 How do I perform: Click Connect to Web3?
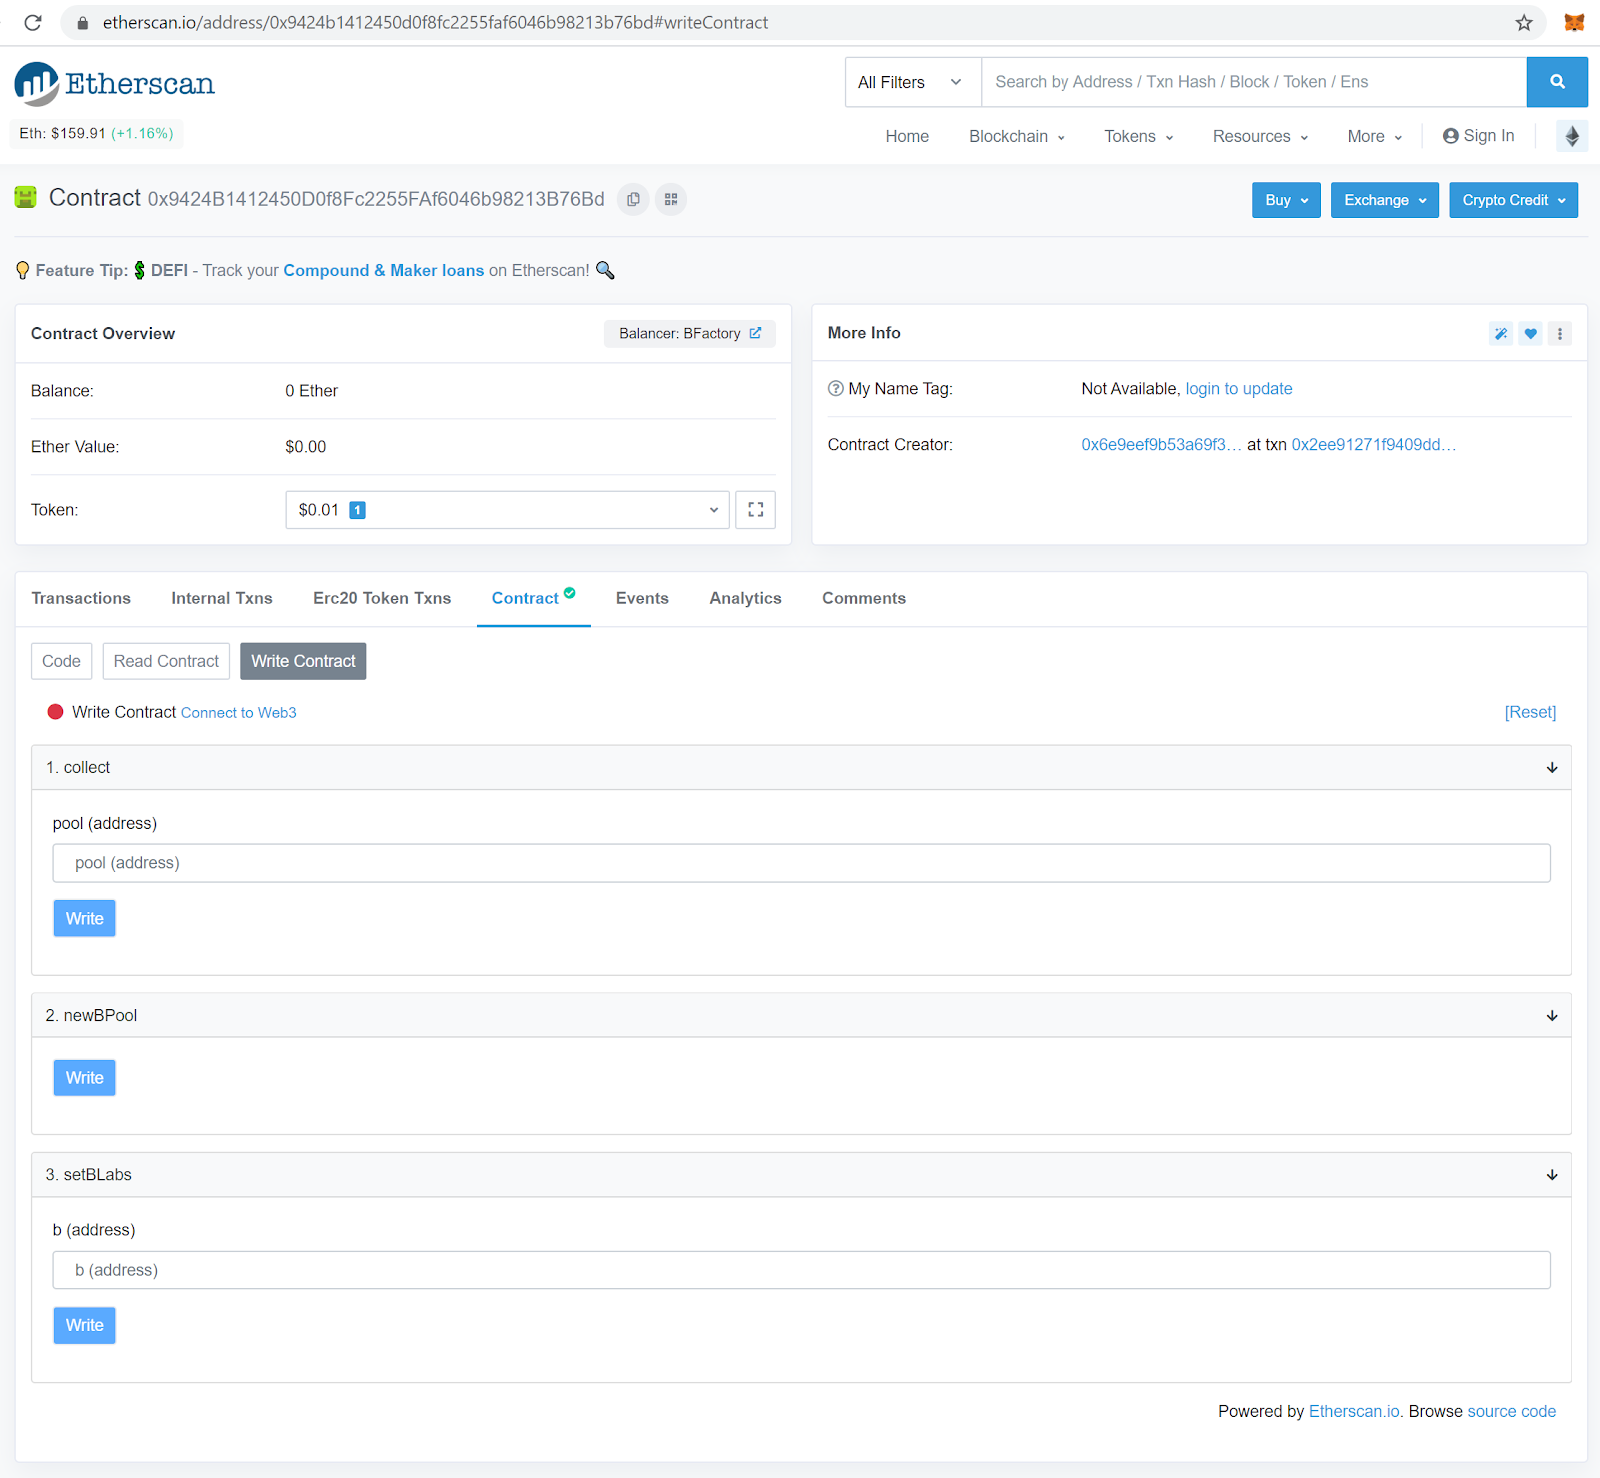(x=239, y=713)
